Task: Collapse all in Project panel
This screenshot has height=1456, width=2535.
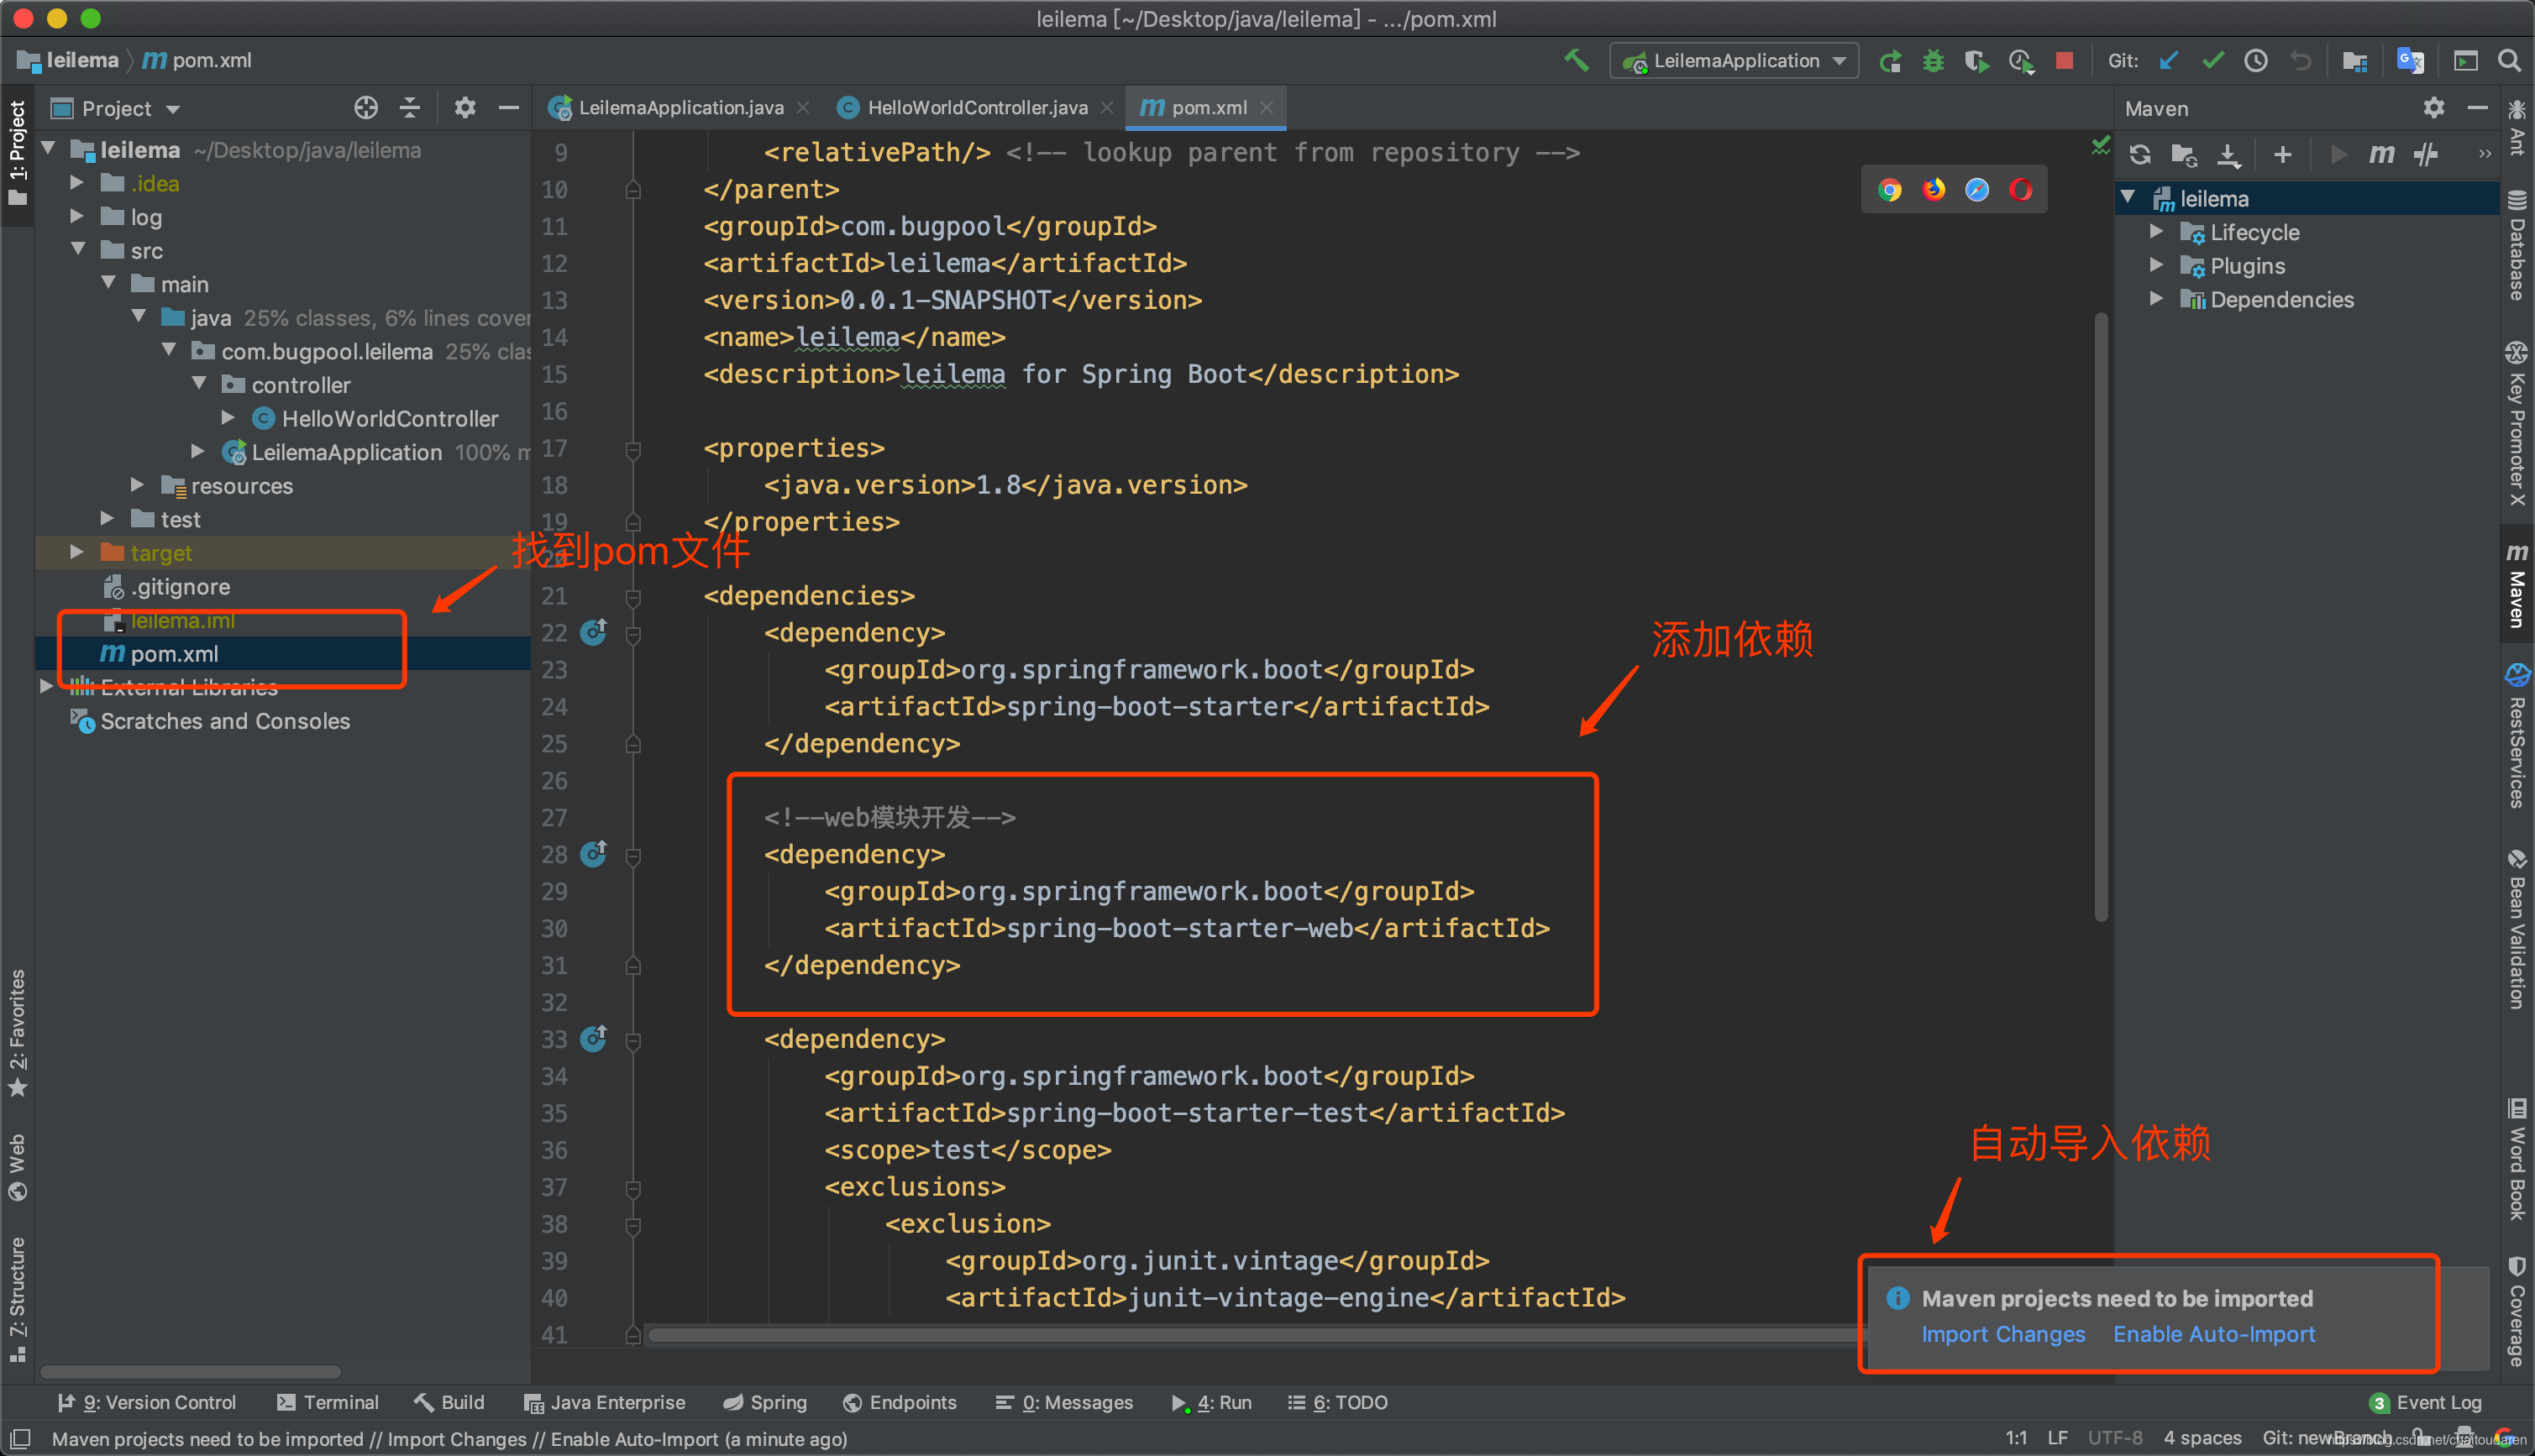Action: 410,108
